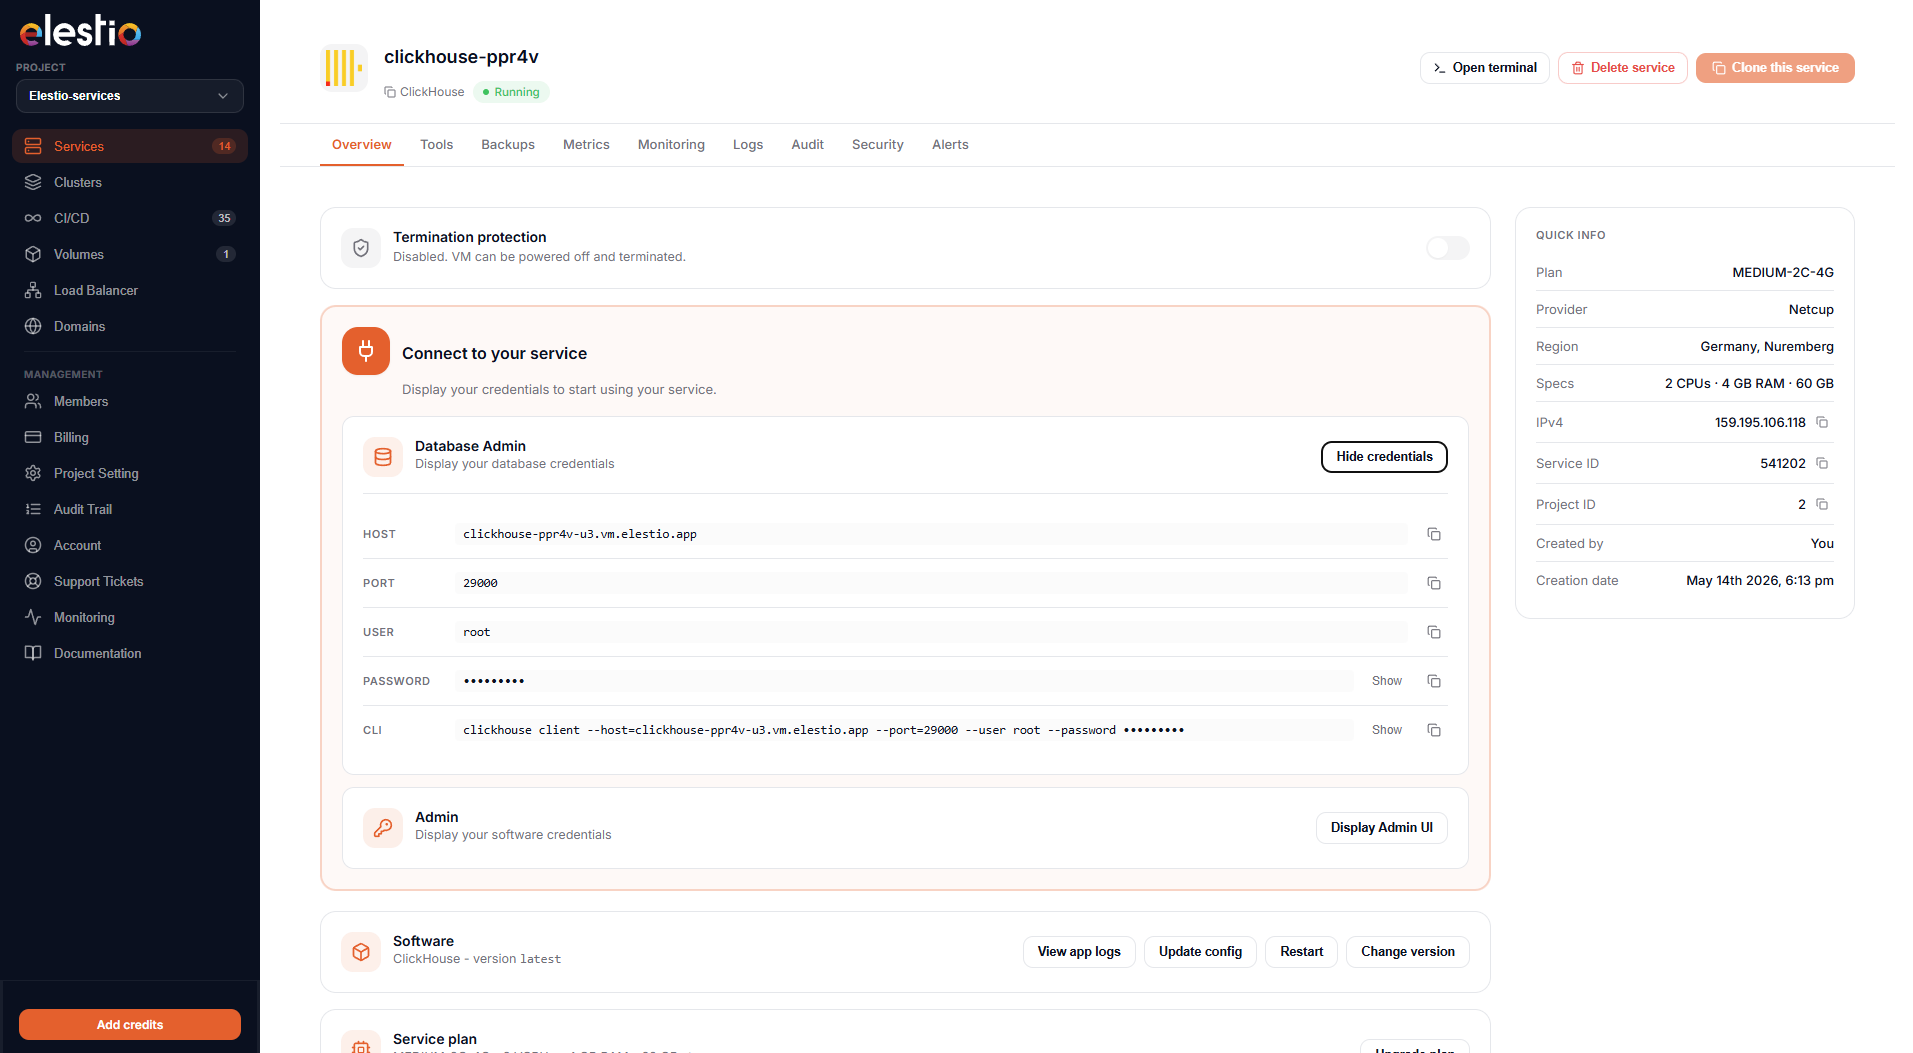Open Load Balancer in the sidebar
1913x1053 pixels.
point(130,290)
